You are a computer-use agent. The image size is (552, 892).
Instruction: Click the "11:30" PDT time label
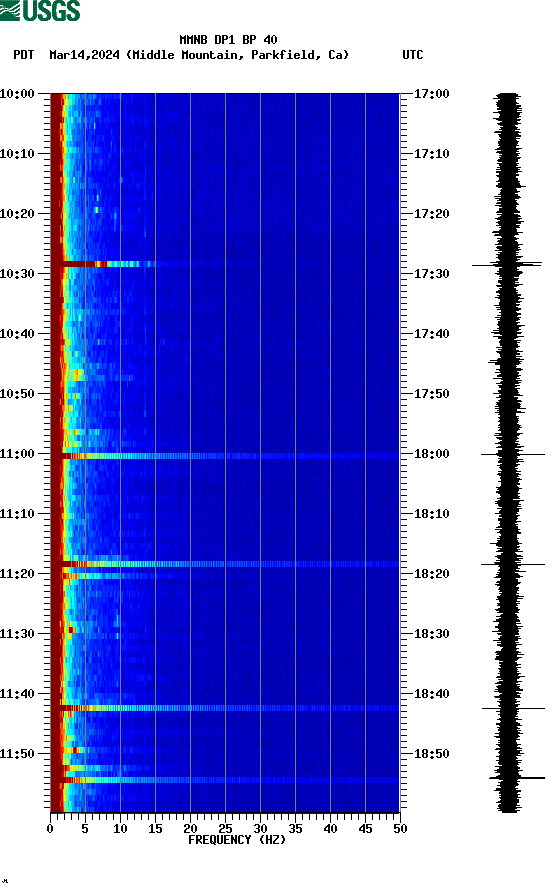click(17, 634)
